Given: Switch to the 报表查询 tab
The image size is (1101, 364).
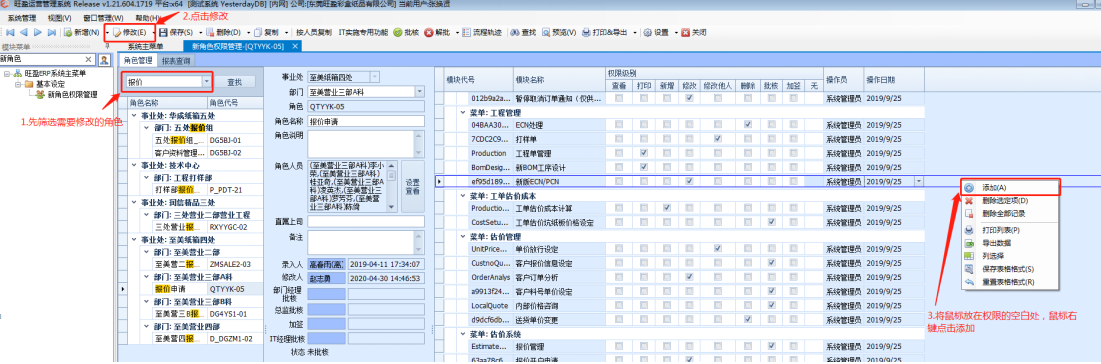Looking at the screenshot, I should click(x=176, y=61).
